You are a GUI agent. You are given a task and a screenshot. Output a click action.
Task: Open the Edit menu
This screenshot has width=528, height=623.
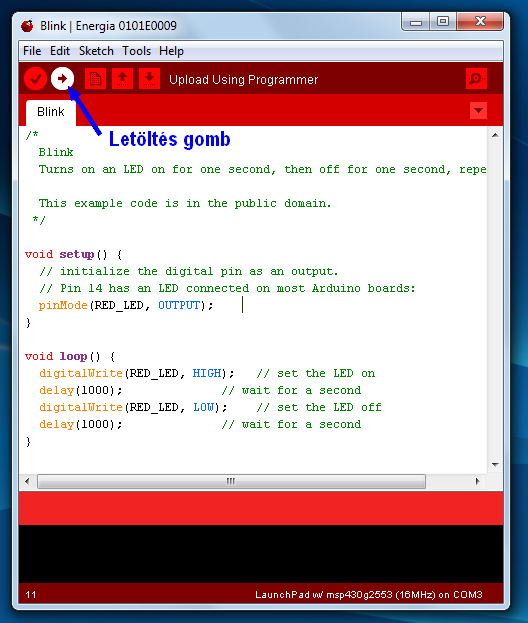pyautogui.click(x=60, y=51)
